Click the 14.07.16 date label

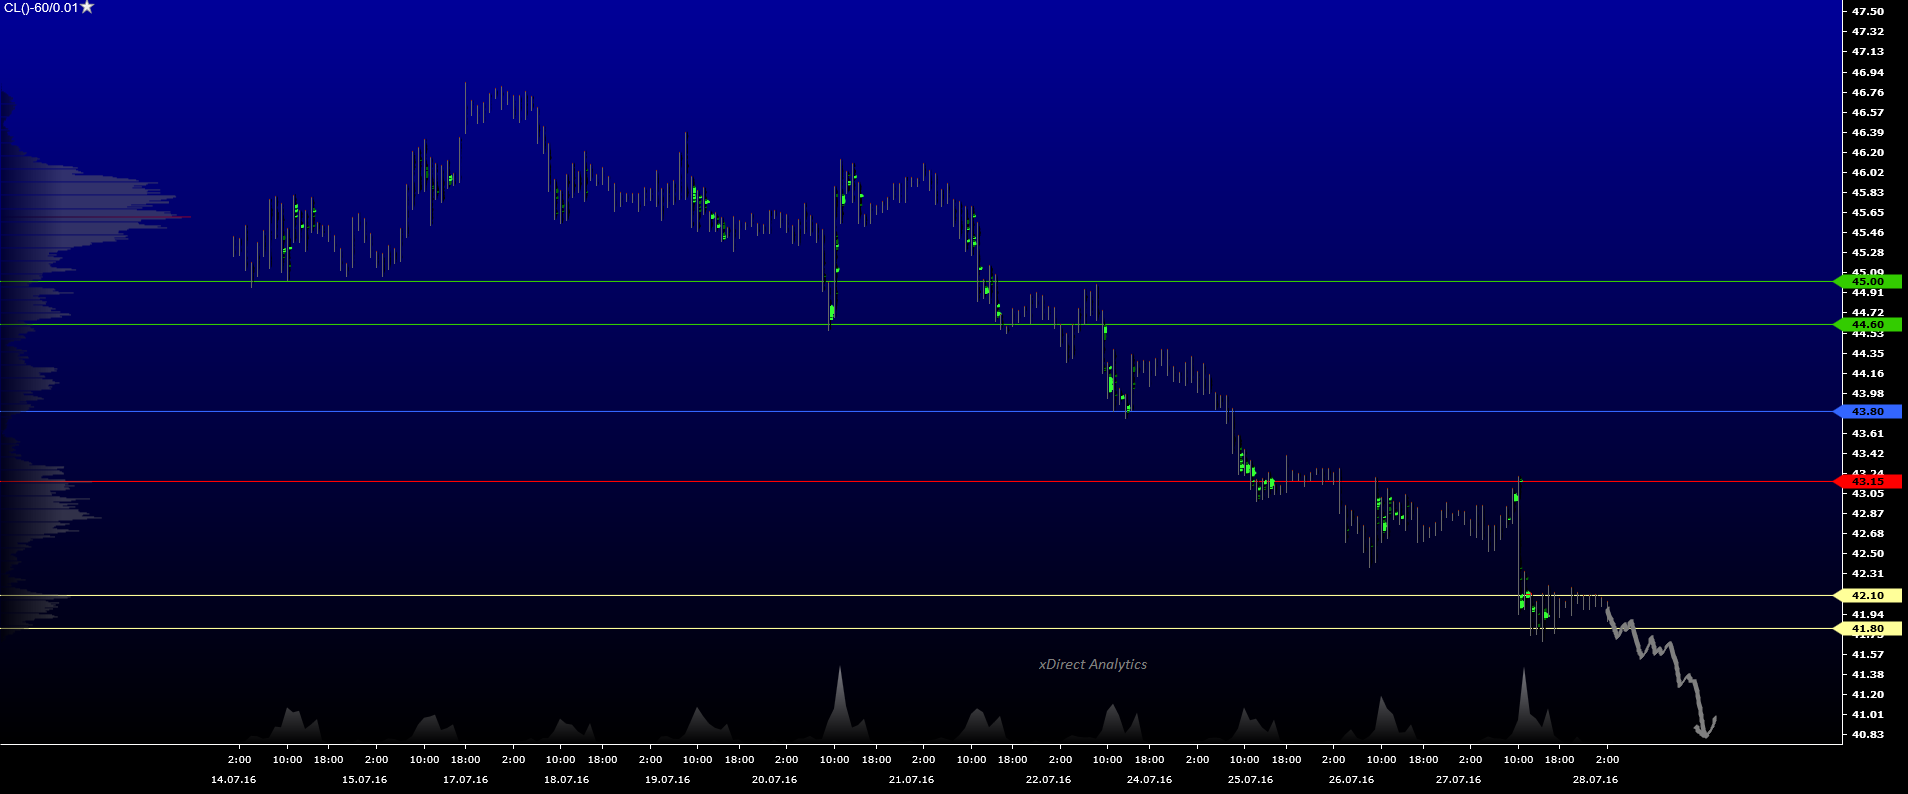(x=233, y=780)
